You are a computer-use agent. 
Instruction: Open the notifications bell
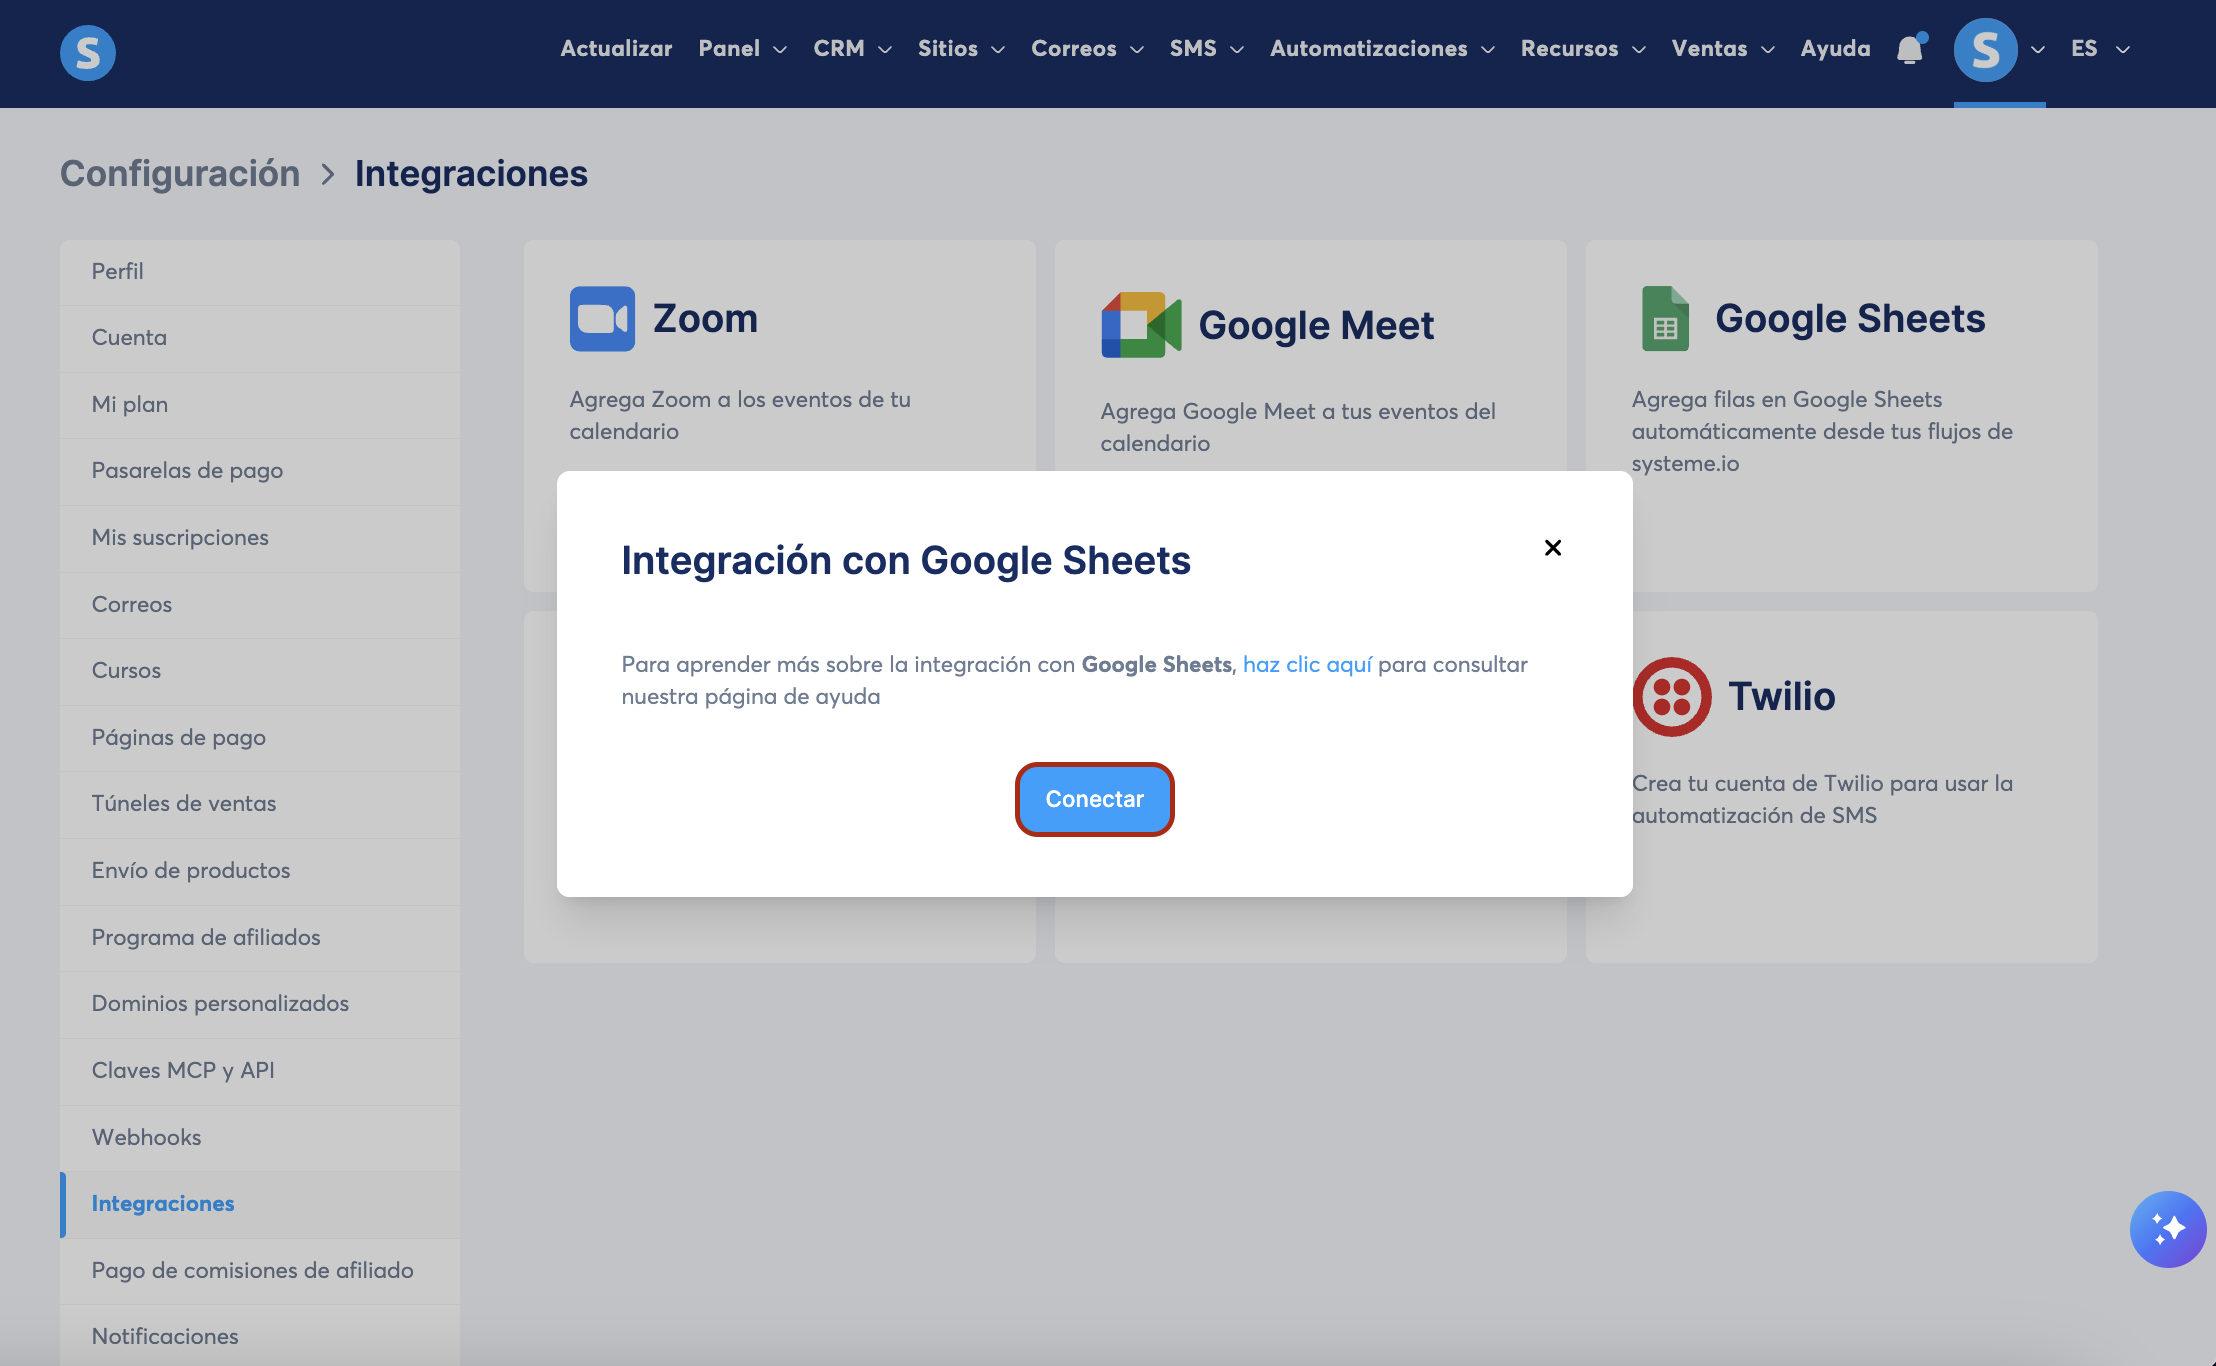coord(1910,49)
